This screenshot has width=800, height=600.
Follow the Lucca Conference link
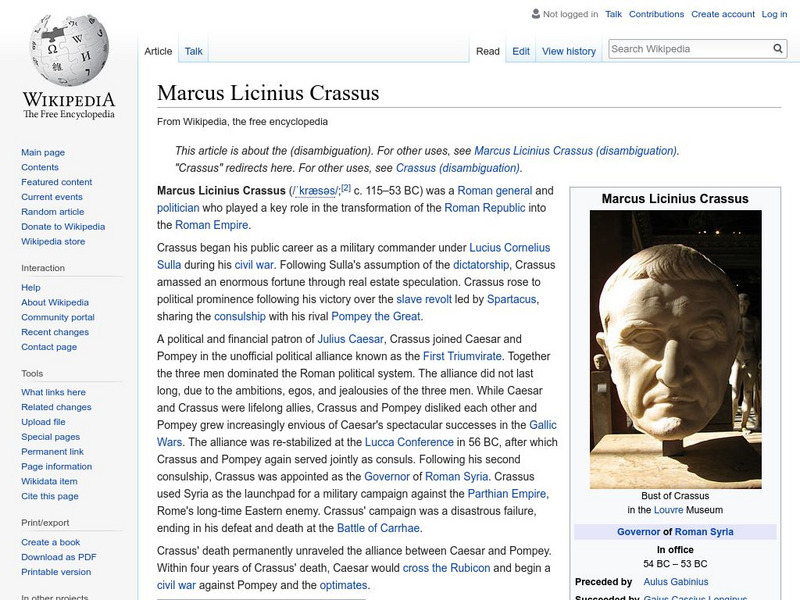click(x=409, y=442)
